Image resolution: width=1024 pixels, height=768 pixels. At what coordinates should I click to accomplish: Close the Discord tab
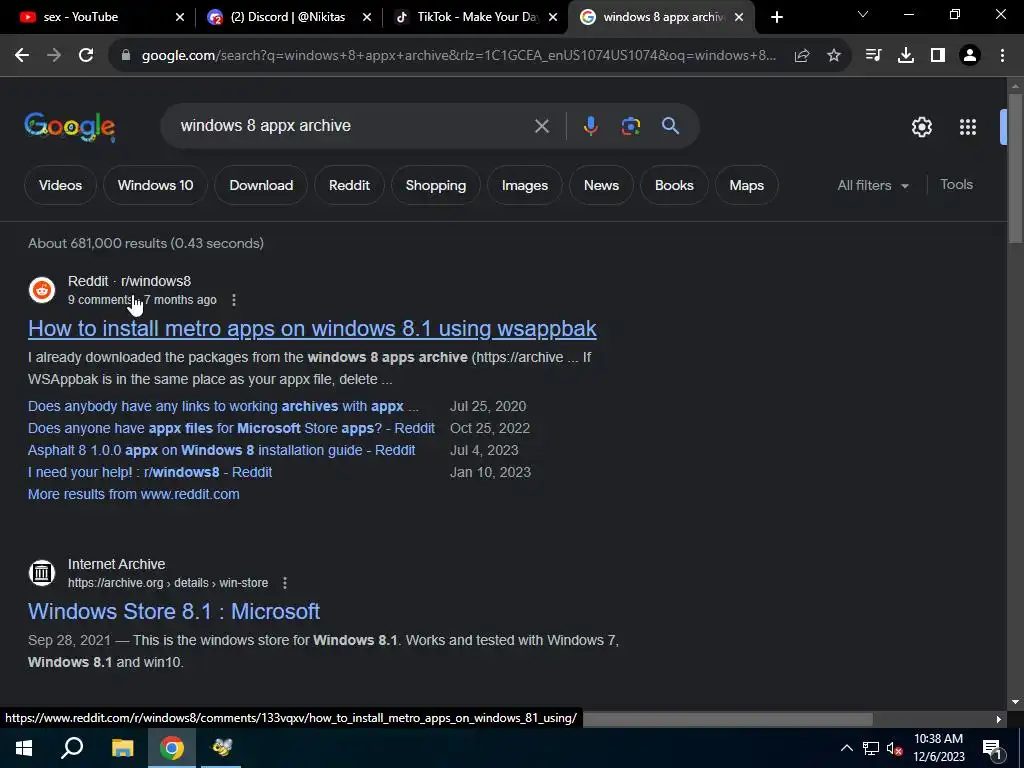367,18
